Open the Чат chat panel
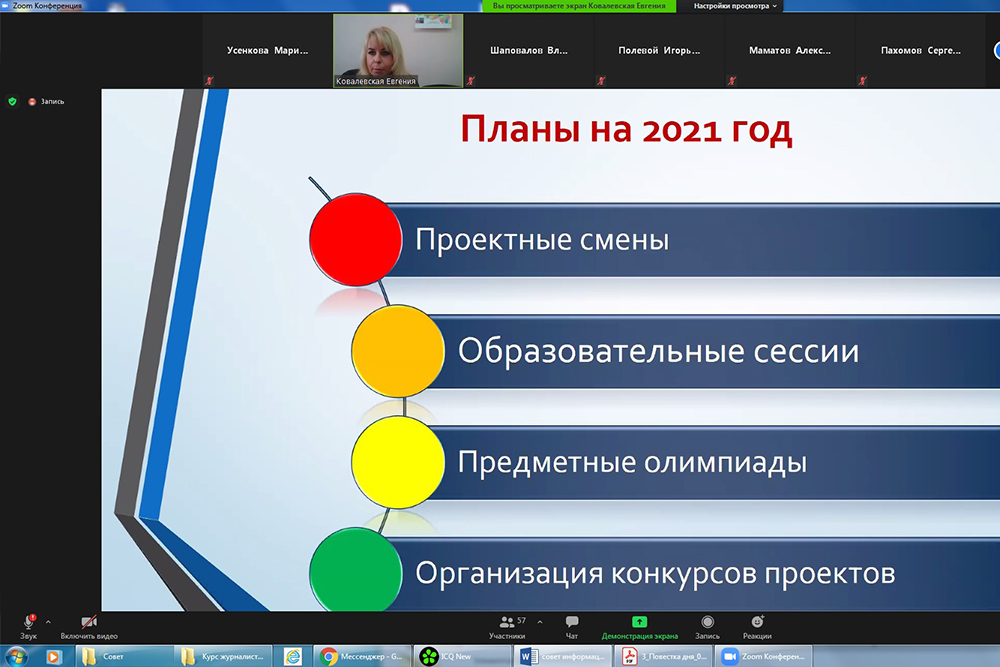This screenshot has height=667, width=1000. [571, 627]
